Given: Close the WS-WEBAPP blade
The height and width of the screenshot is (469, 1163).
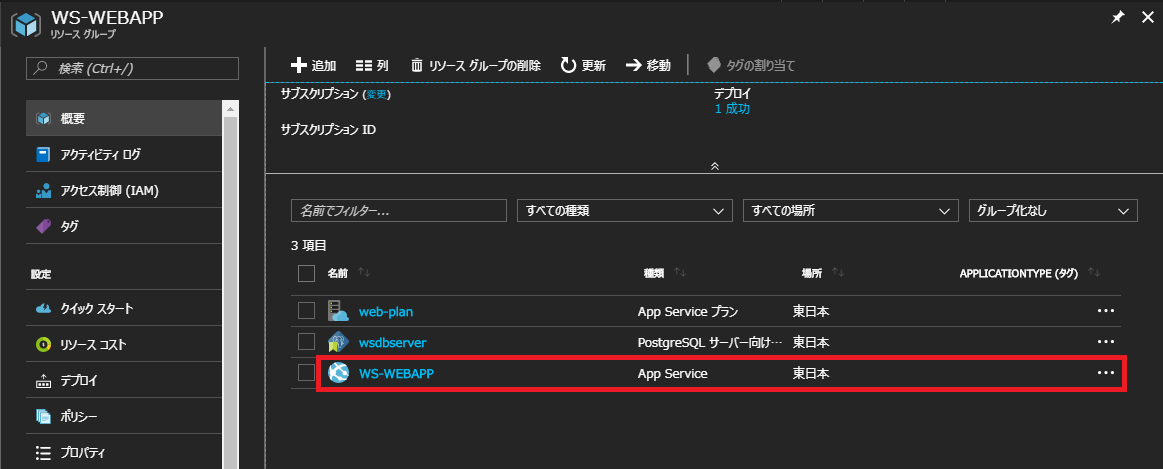Looking at the screenshot, I should pos(1147,18).
